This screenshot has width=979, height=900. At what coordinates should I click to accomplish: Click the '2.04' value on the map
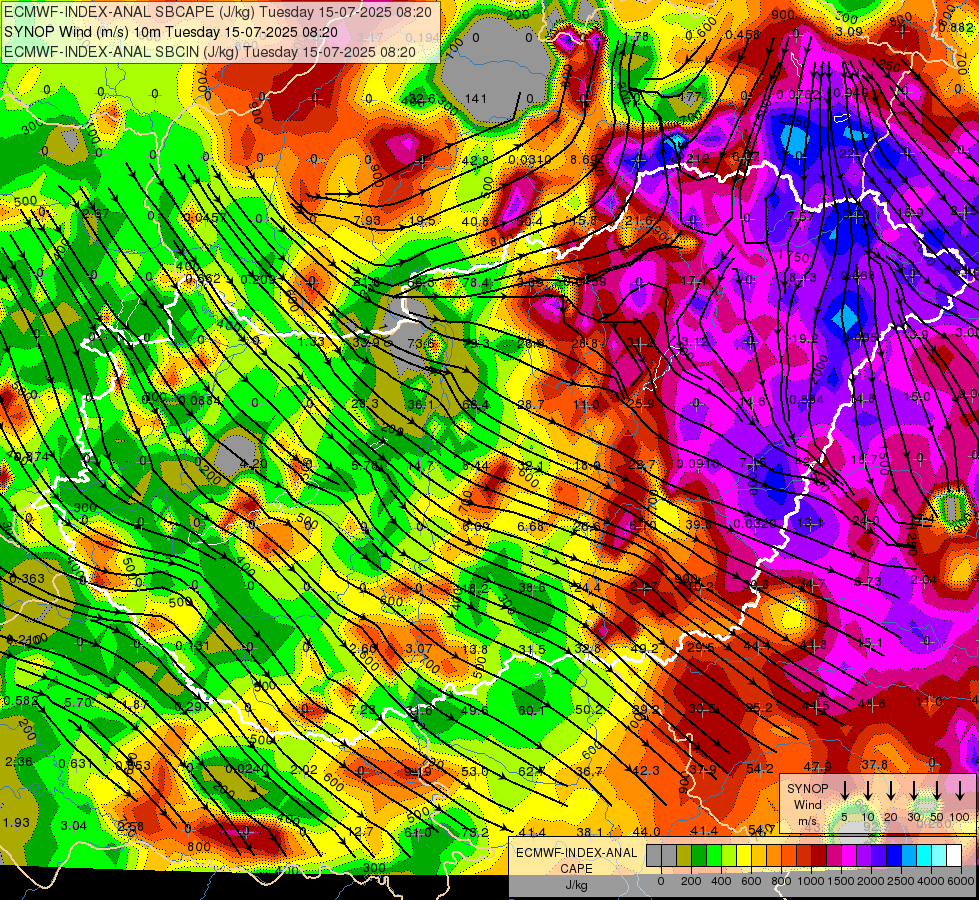[x=923, y=580]
